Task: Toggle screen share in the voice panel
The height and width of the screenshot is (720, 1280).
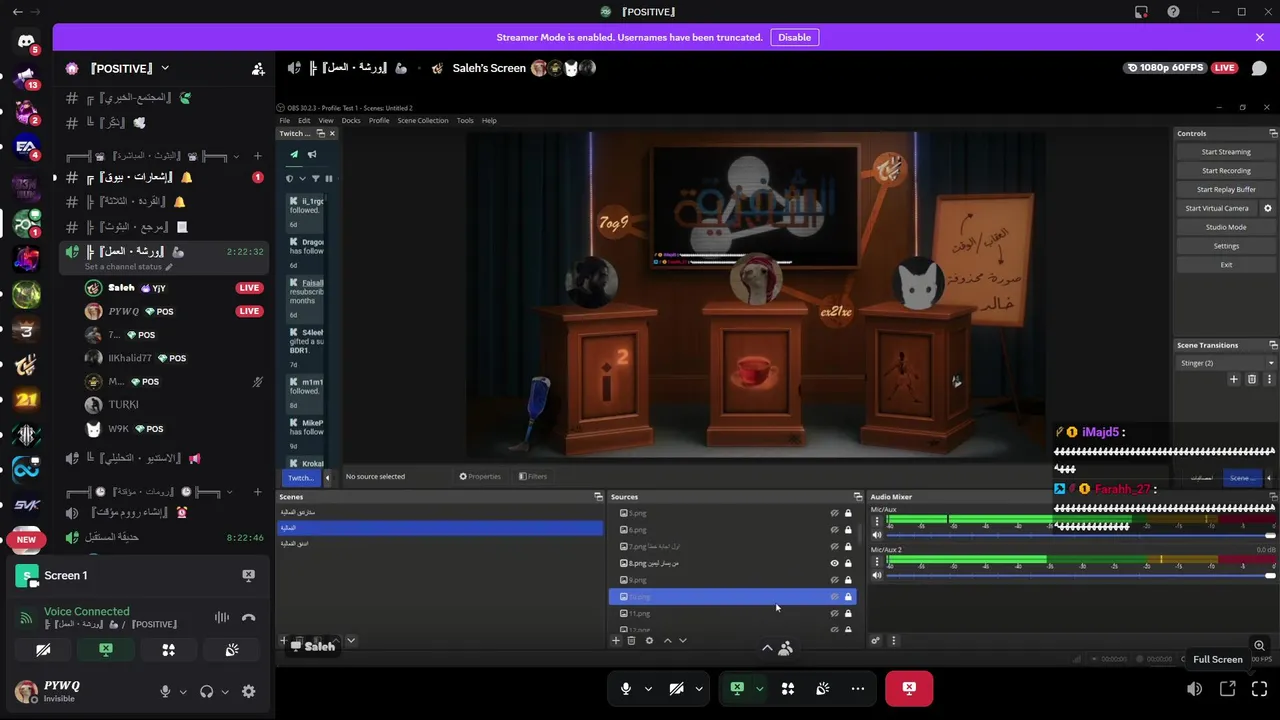Action: click(106, 650)
